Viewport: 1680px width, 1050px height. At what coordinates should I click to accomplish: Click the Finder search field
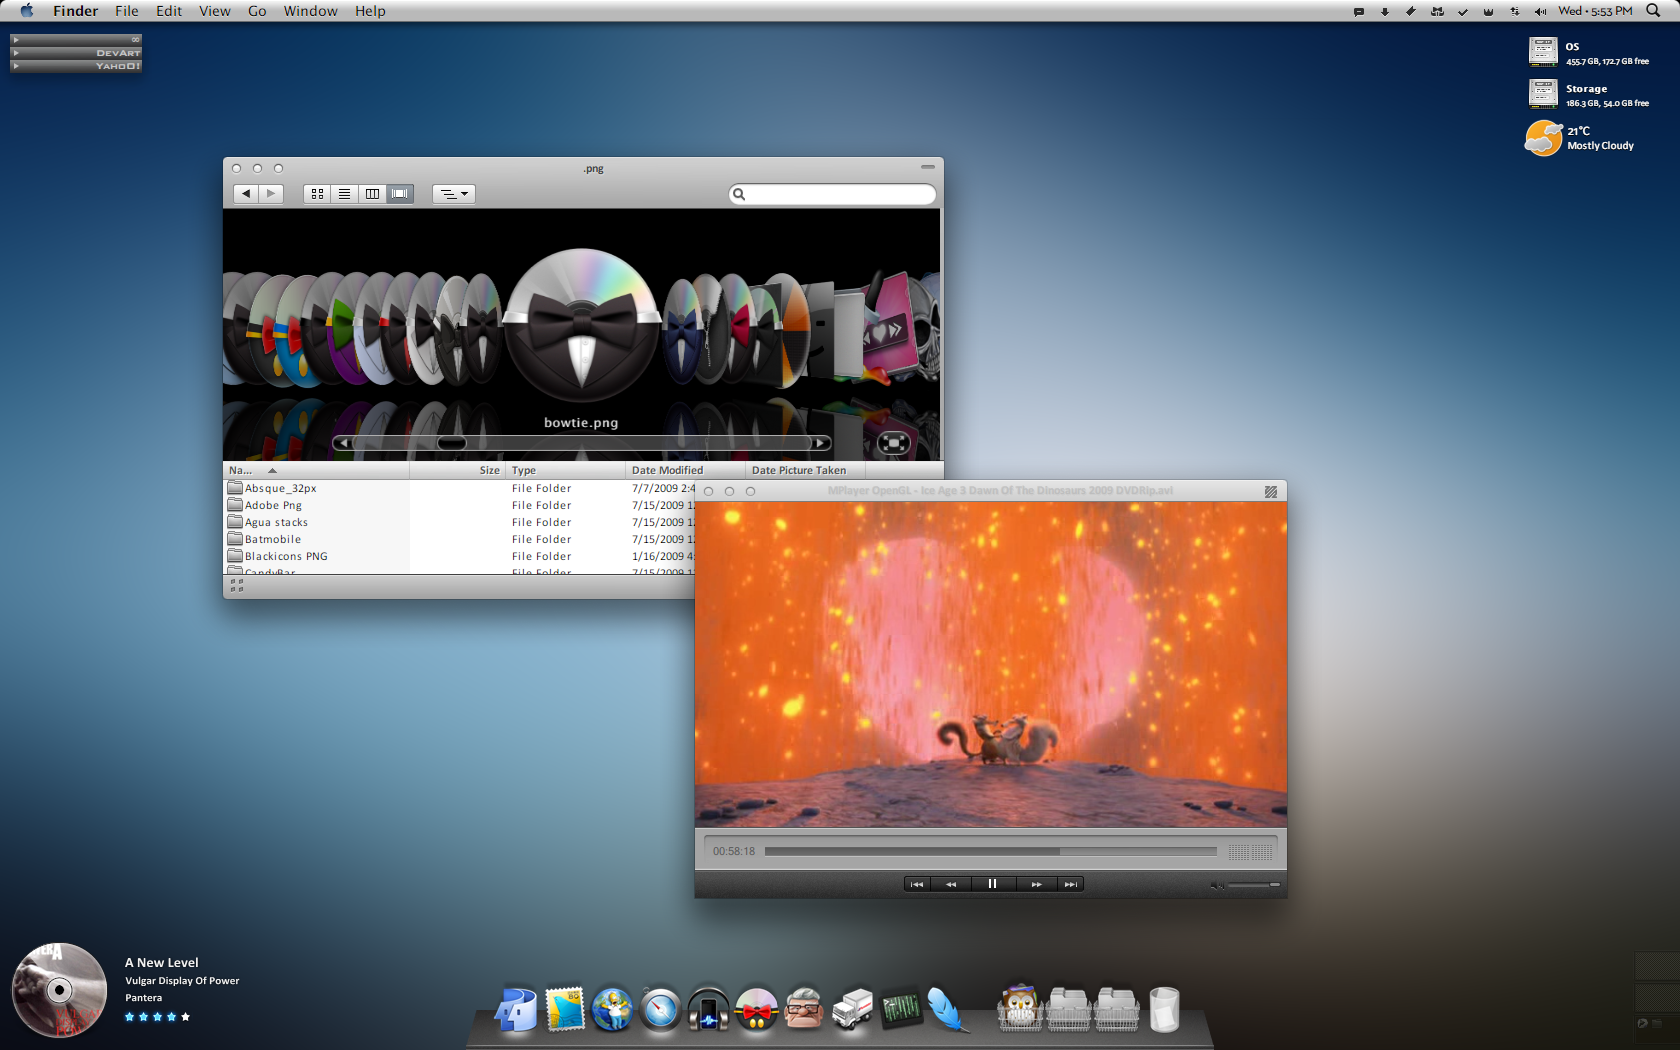[x=833, y=194]
